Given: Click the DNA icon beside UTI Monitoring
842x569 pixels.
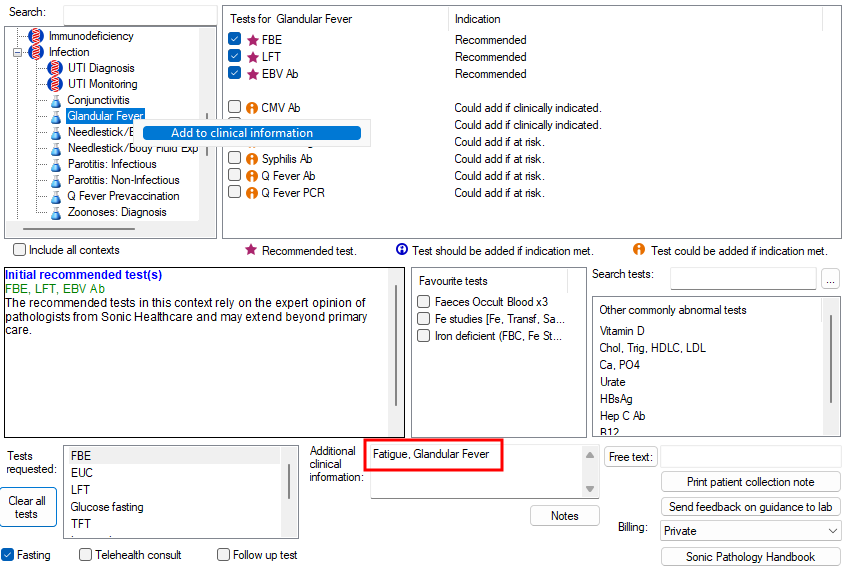Looking at the screenshot, I should coord(55,84).
